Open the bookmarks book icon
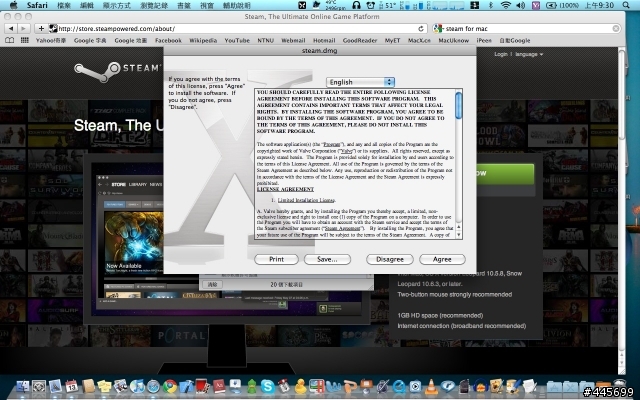 tap(9, 40)
